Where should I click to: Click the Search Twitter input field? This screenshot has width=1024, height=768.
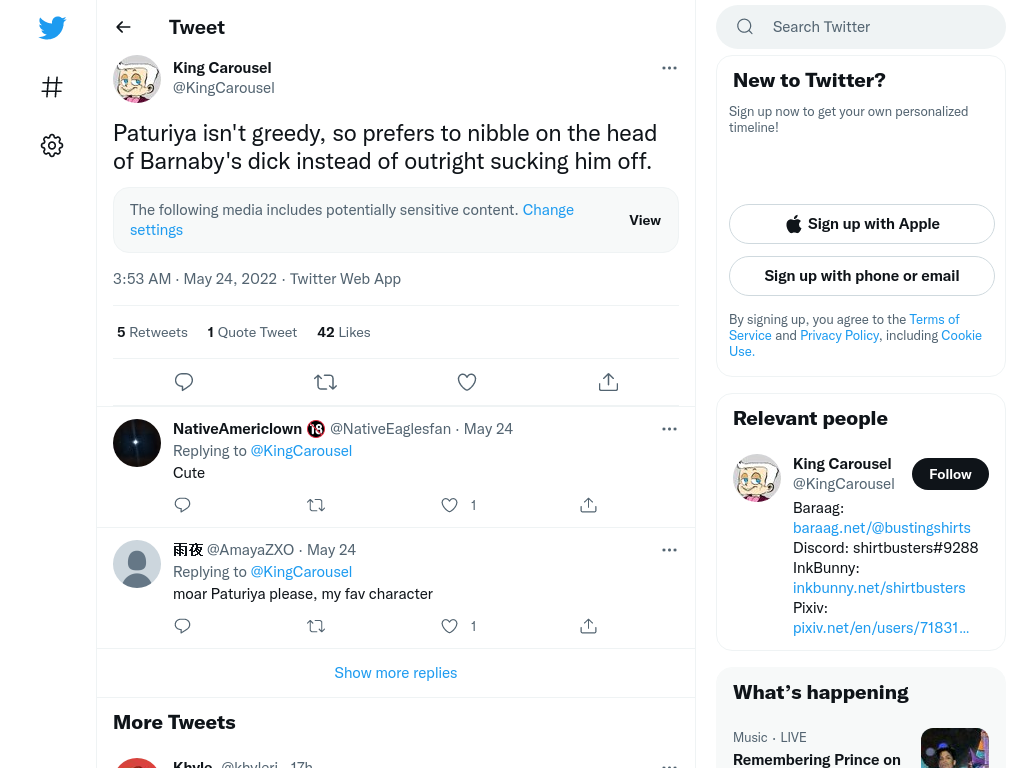[861, 27]
